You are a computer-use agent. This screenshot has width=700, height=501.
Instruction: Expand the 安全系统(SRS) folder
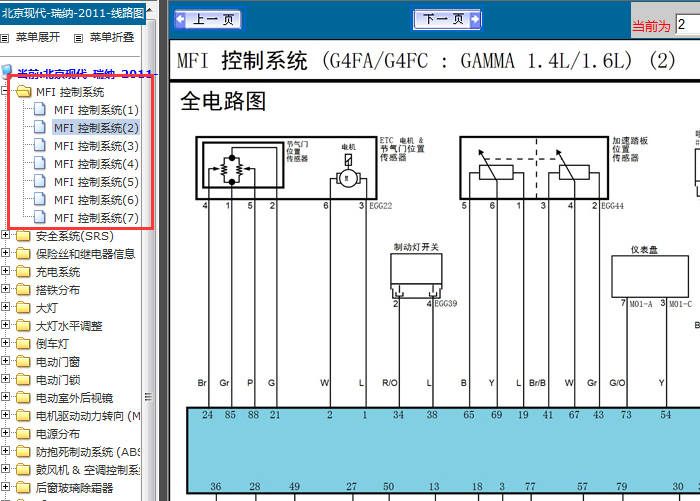[x=5, y=234]
